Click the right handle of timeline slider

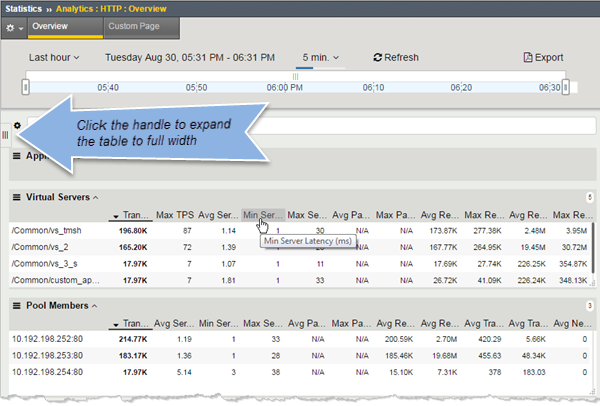[x=568, y=88]
